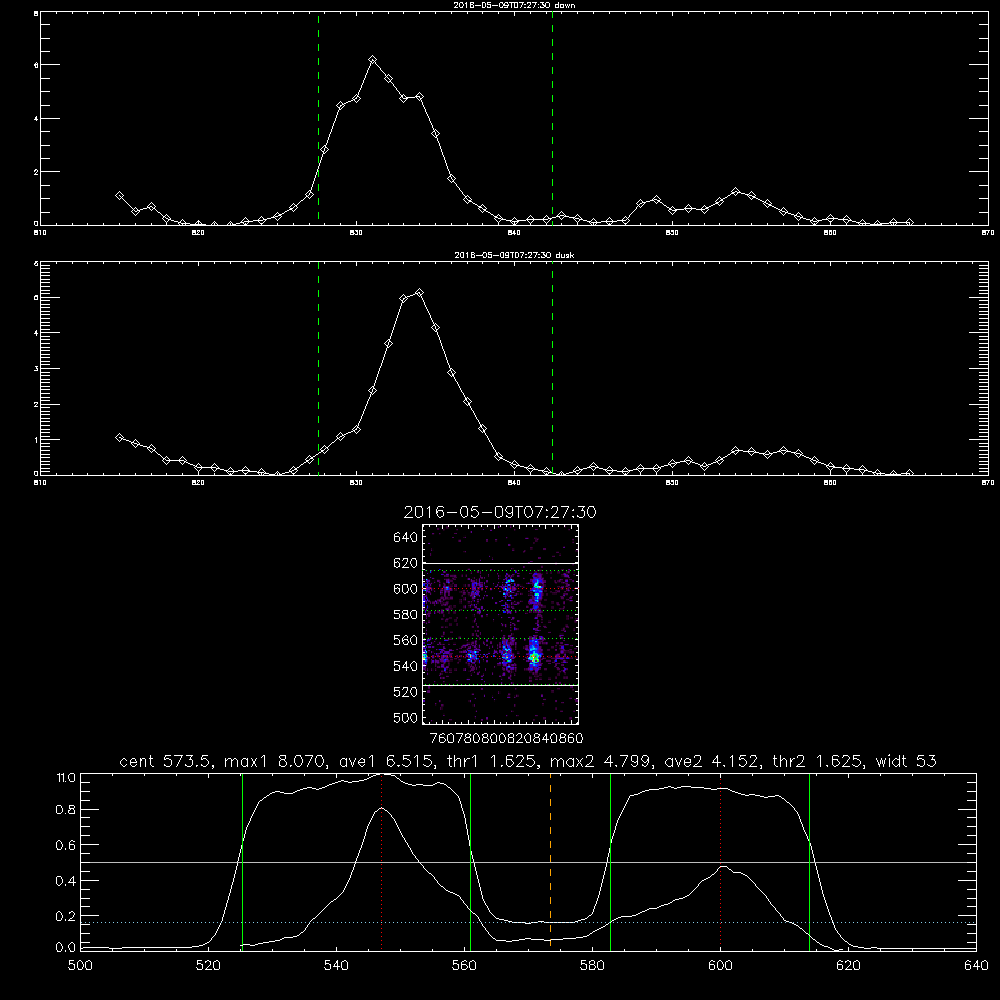Image resolution: width=1000 pixels, height=1000 pixels.
Task: Click the dotted threshold line in profile plot
Action: coord(529,922)
